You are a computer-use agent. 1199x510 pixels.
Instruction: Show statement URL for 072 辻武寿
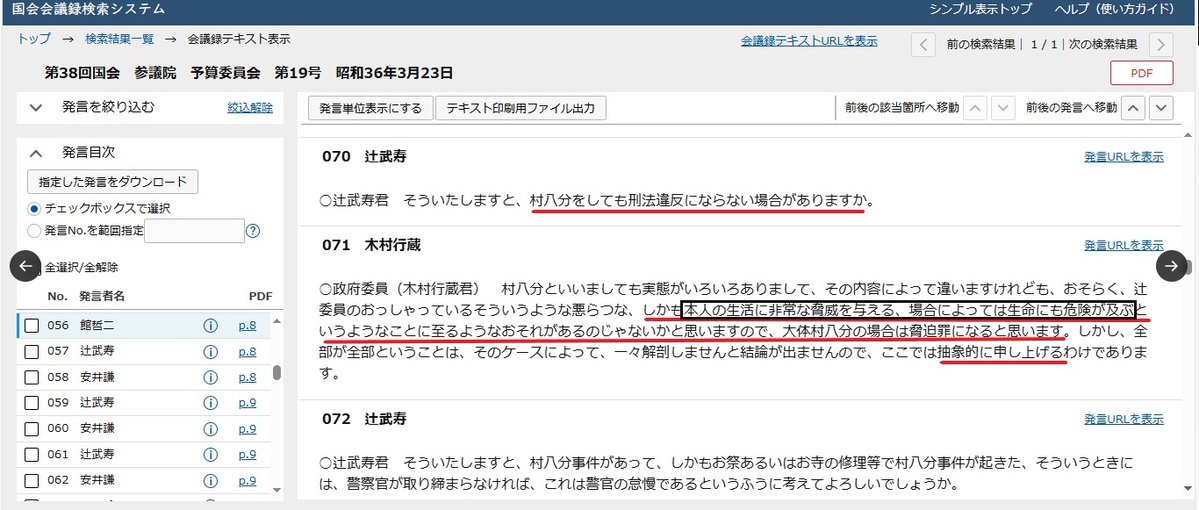(1124, 419)
